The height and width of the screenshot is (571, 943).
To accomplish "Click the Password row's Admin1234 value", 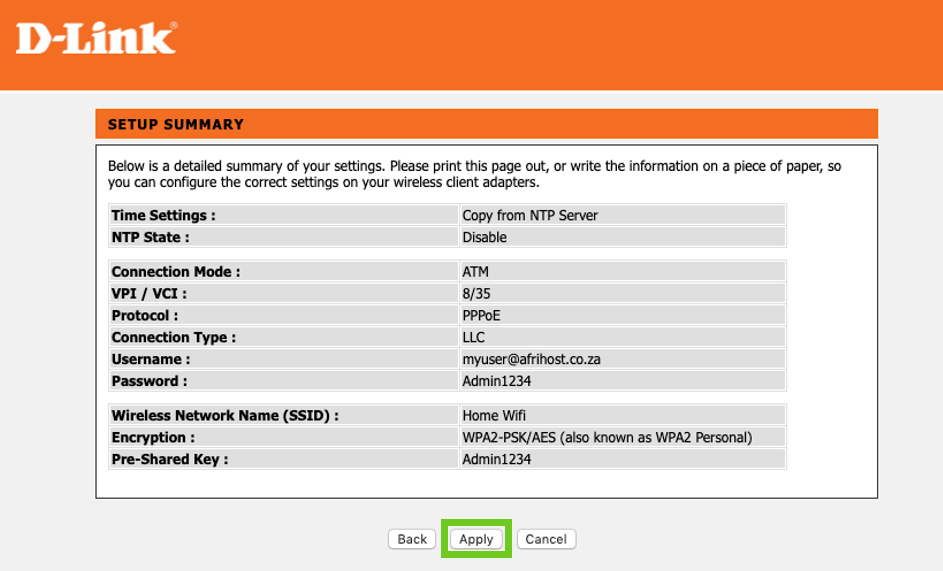I will tap(496, 381).
